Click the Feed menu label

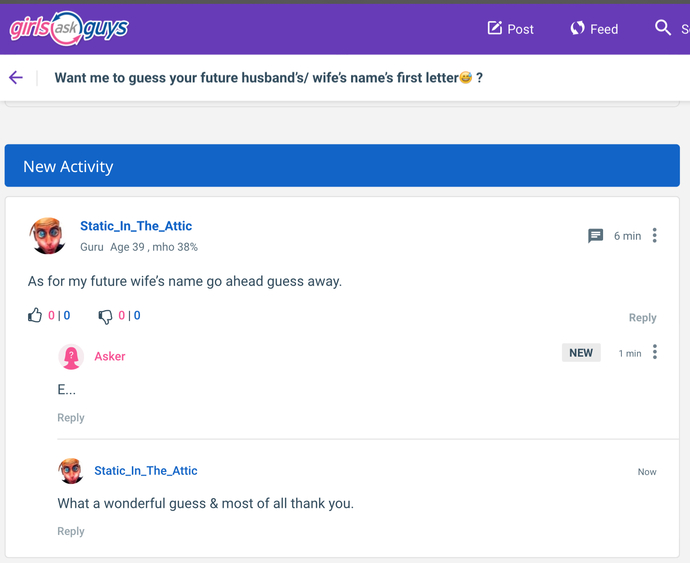(604, 29)
